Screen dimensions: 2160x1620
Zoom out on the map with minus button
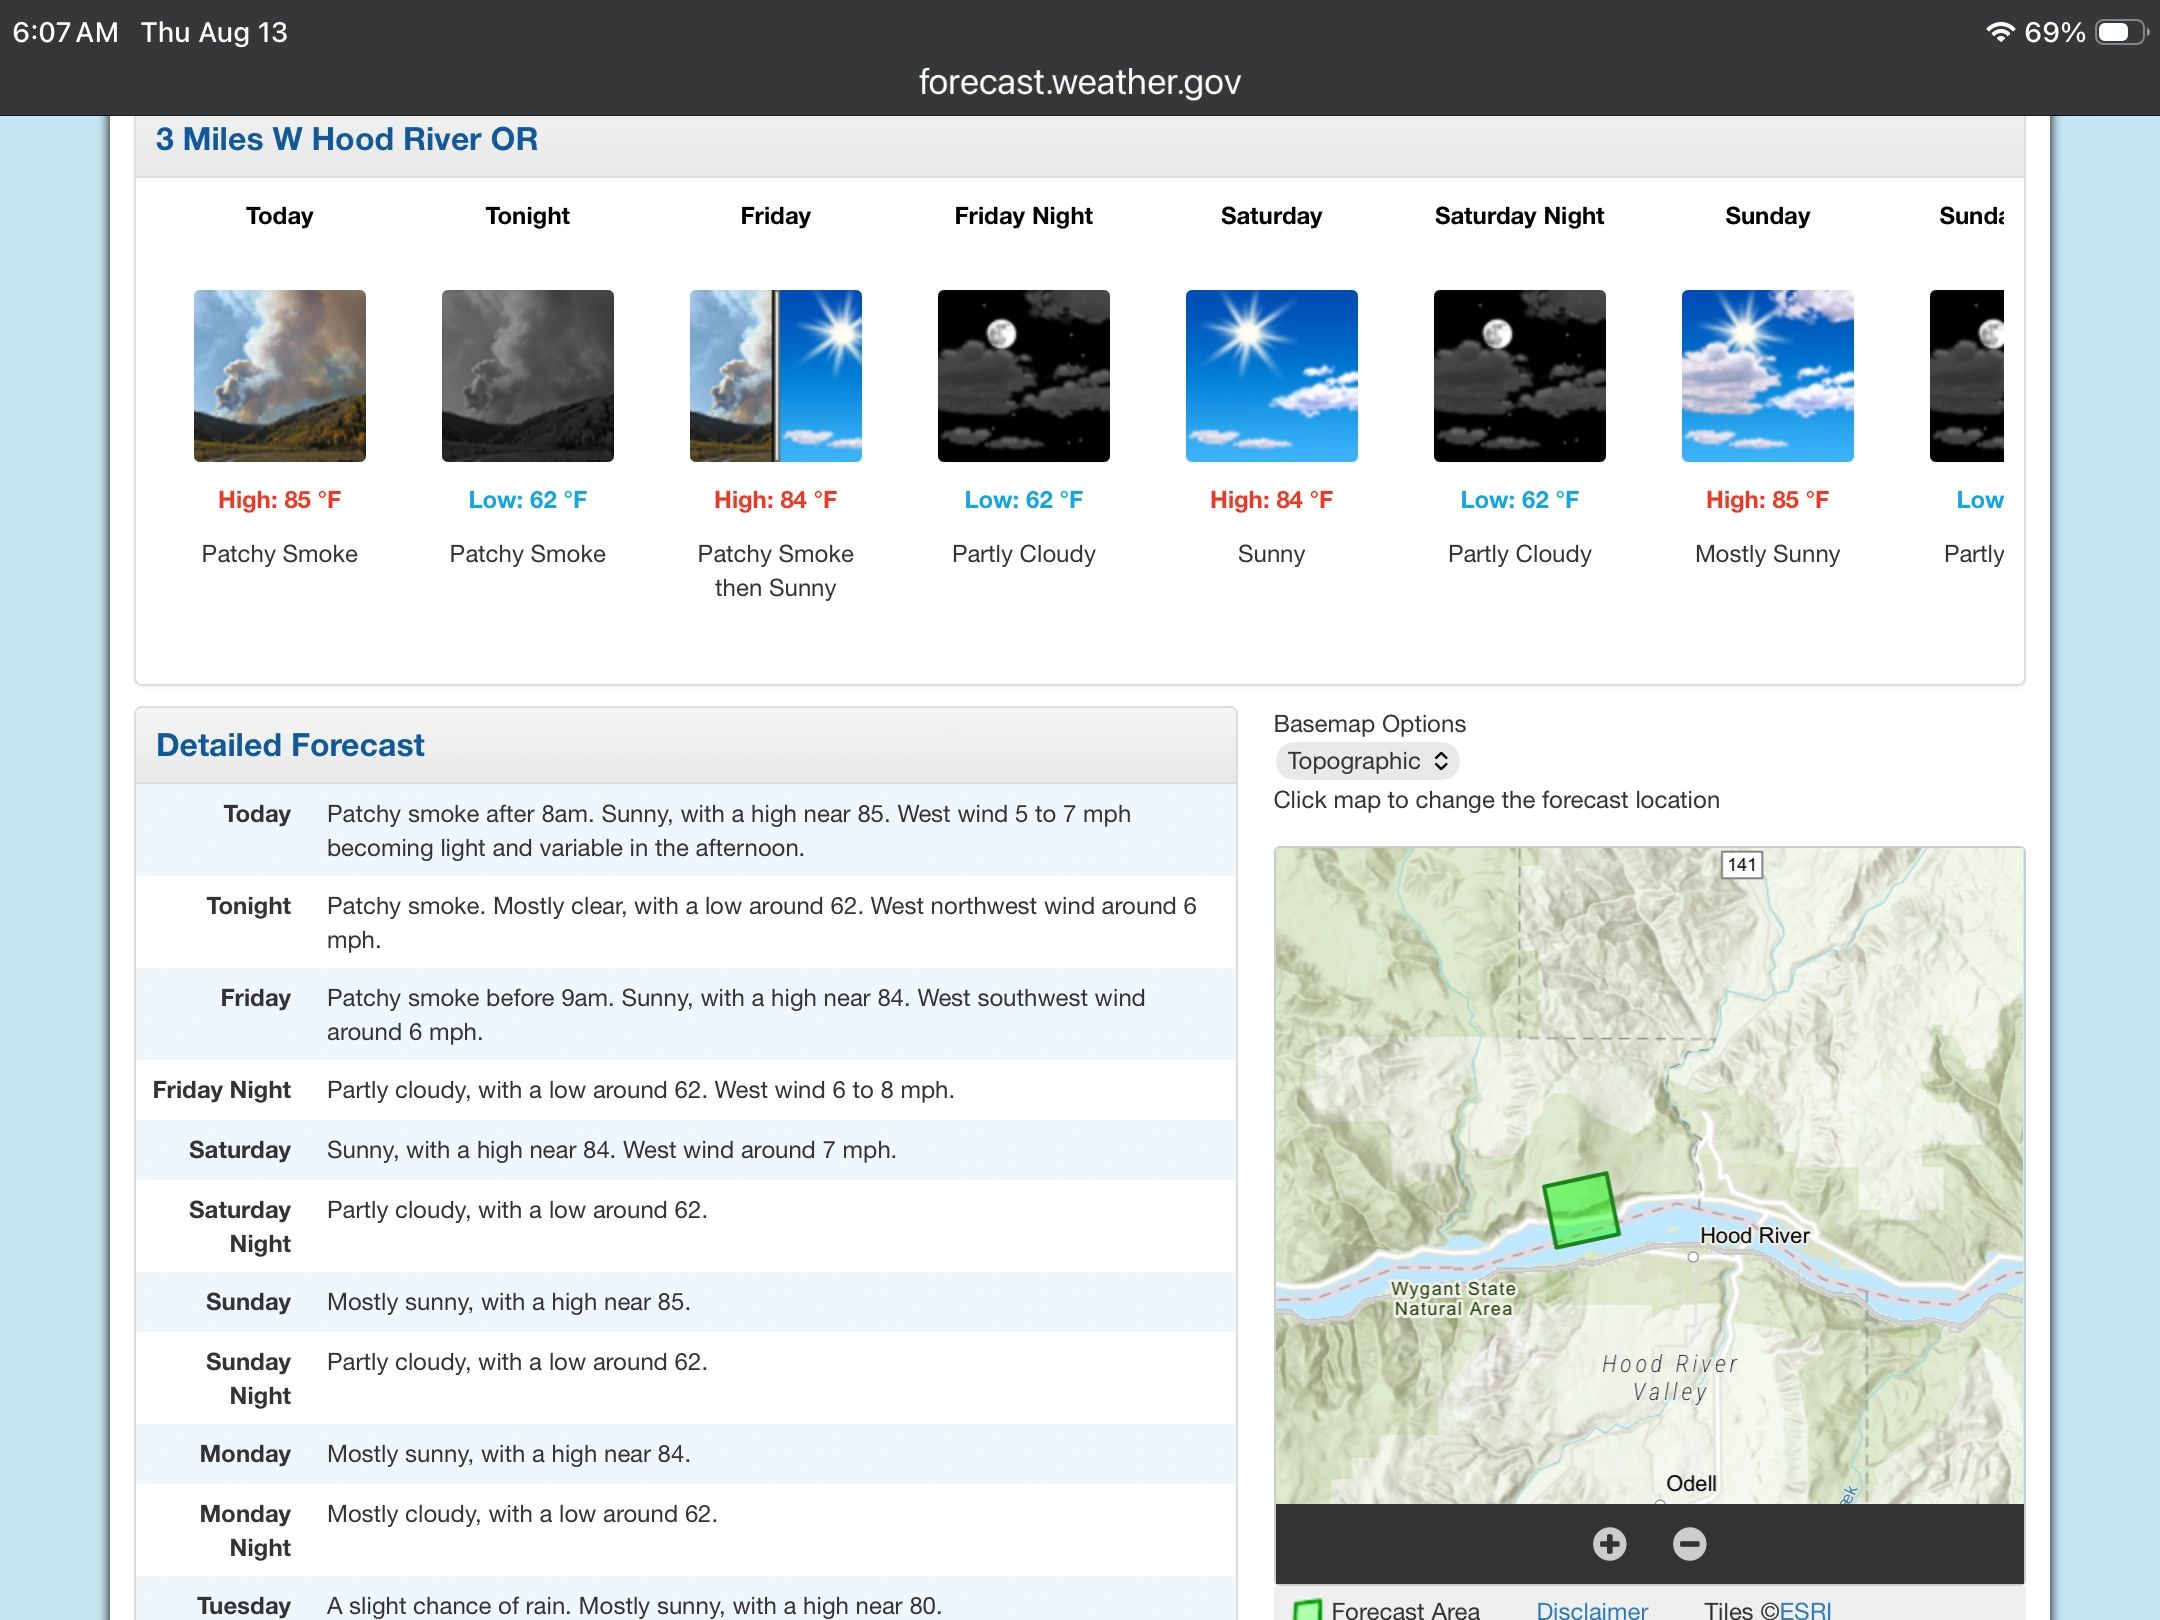tap(1690, 1544)
